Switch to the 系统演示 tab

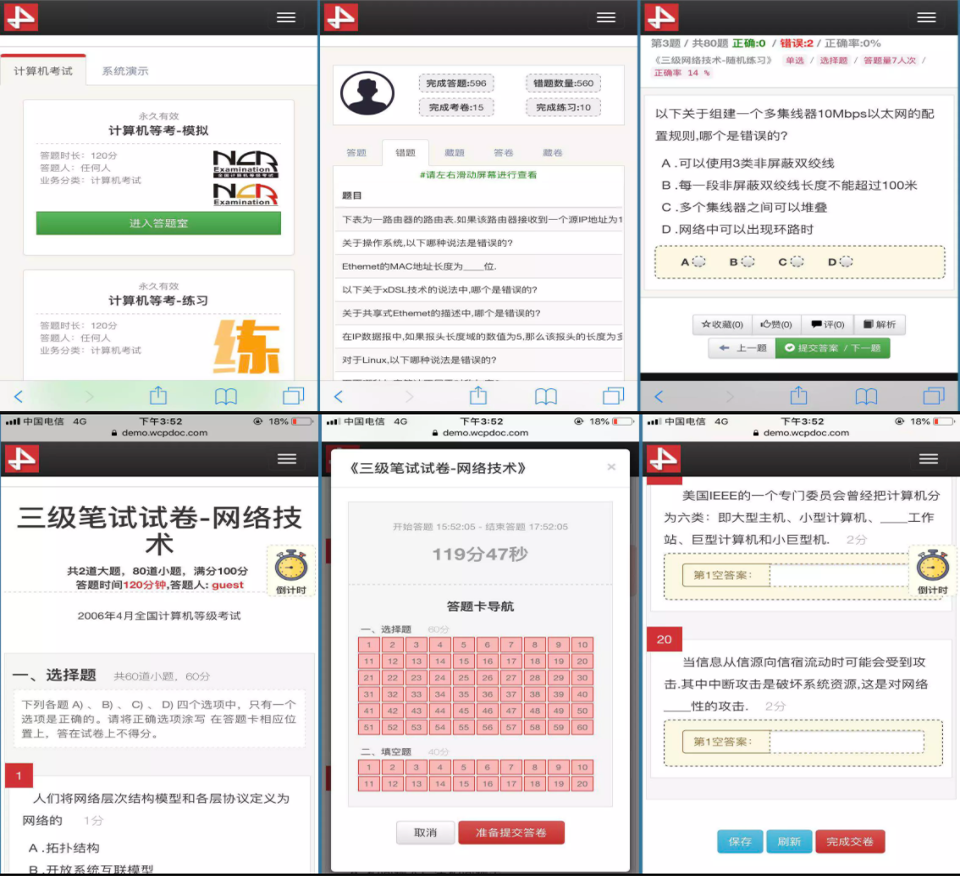(125, 71)
